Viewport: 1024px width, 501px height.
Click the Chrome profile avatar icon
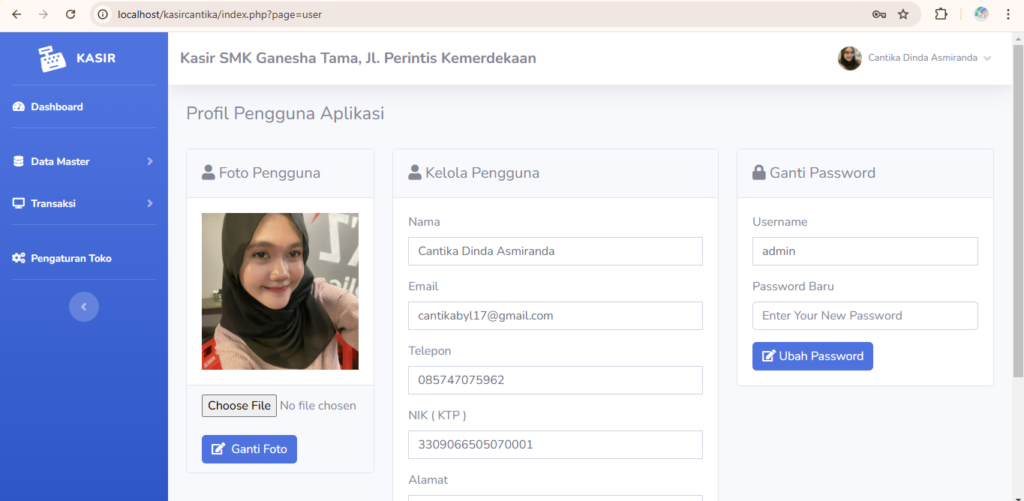point(981,14)
